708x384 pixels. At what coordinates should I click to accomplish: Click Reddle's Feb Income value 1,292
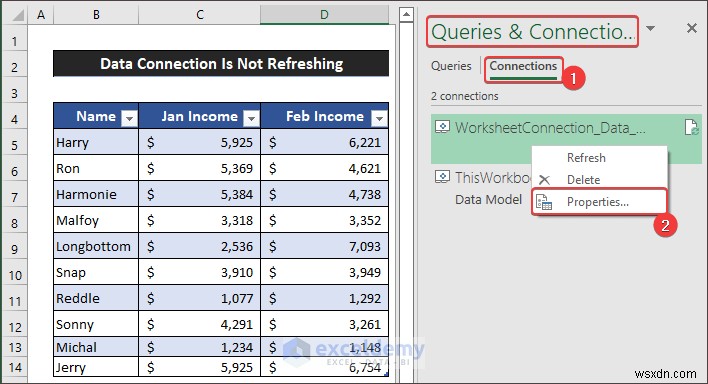click(325, 298)
